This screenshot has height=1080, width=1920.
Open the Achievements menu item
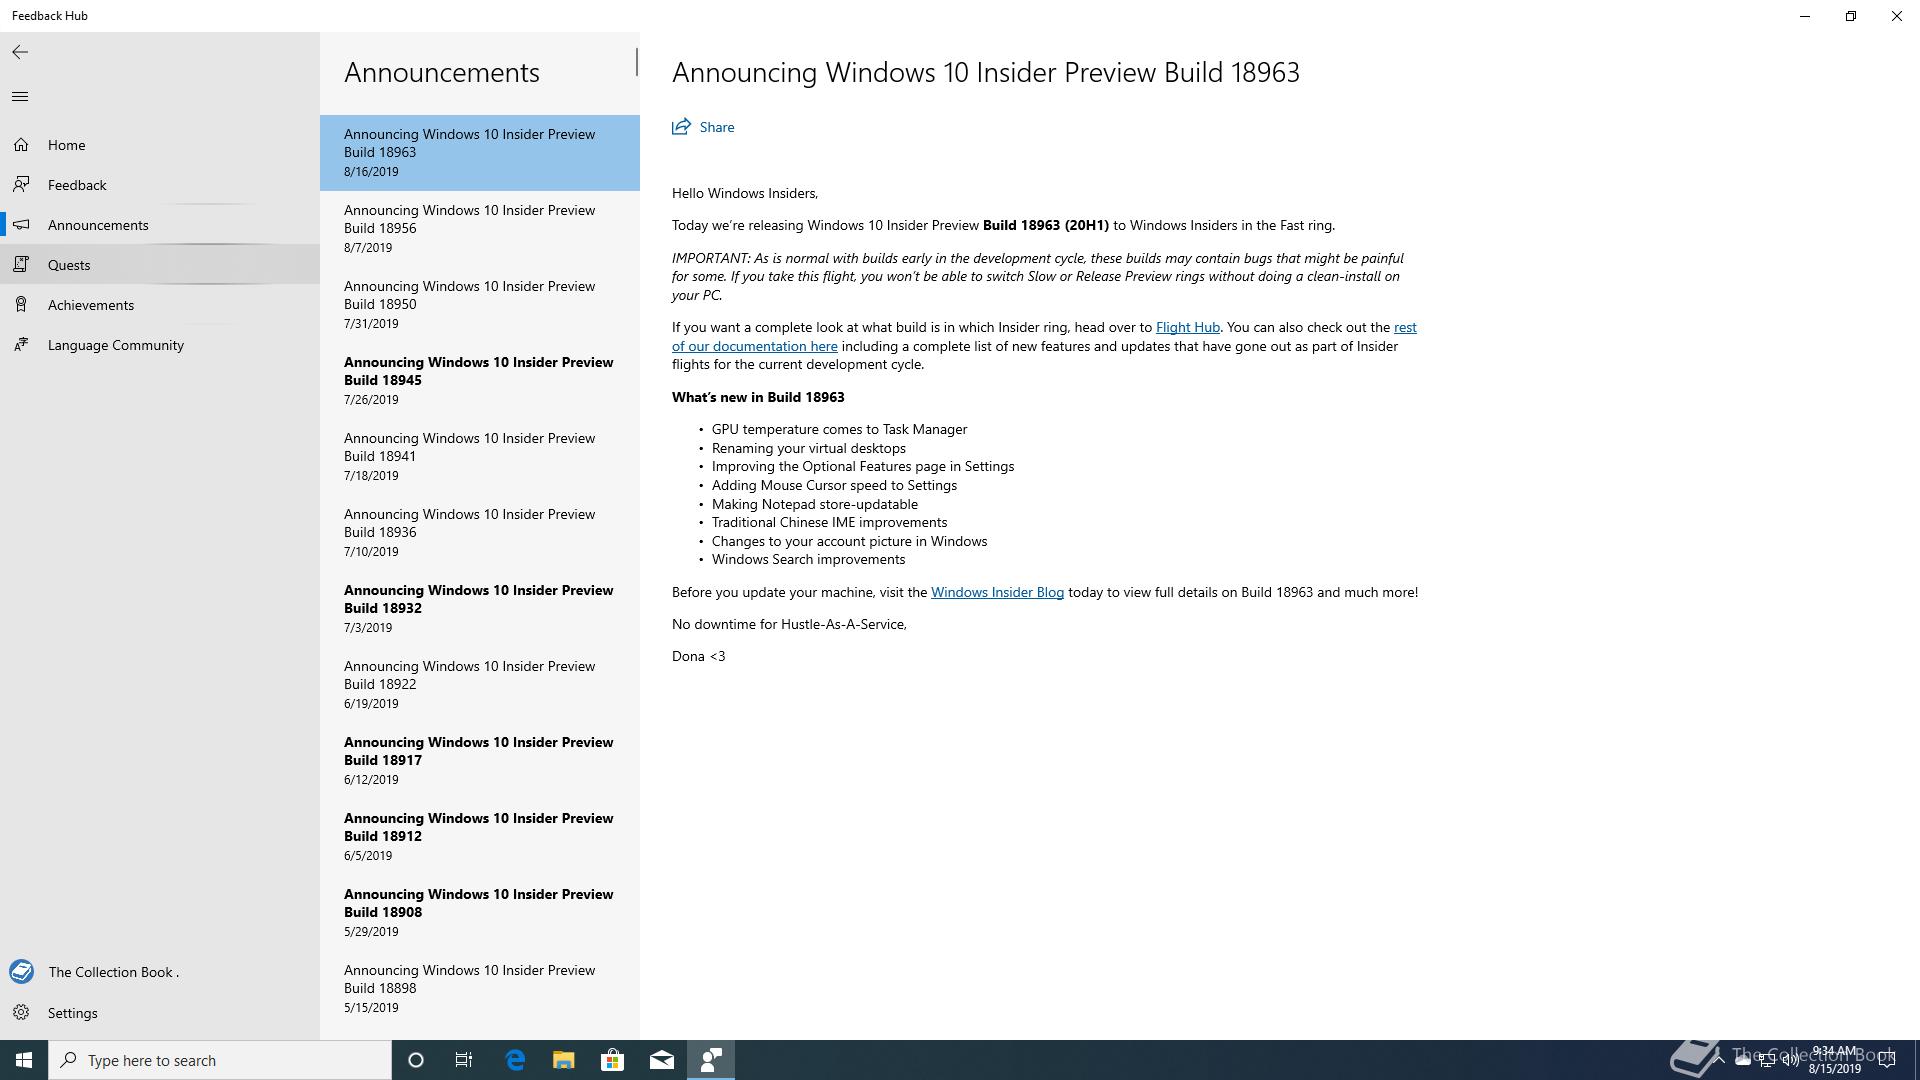click(x=160, y=305)
